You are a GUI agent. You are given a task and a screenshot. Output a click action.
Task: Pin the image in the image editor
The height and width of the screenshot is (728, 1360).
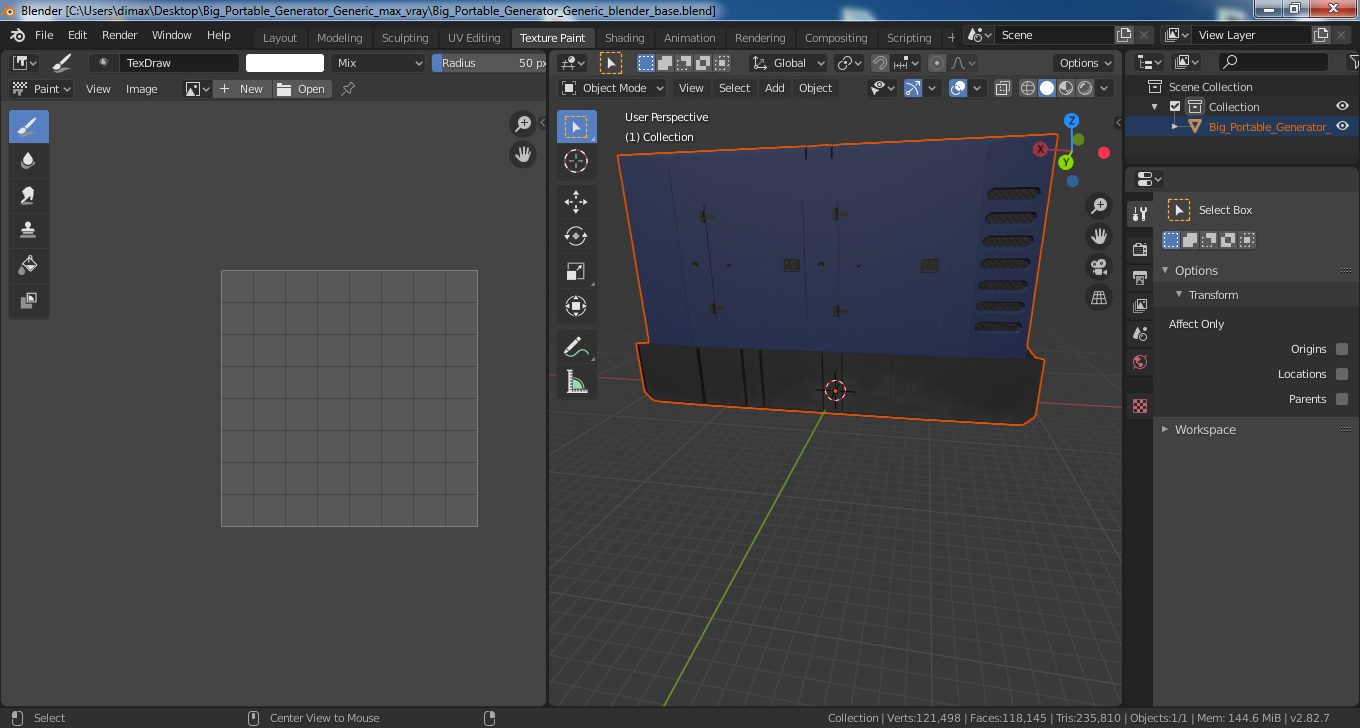point(348,89)
